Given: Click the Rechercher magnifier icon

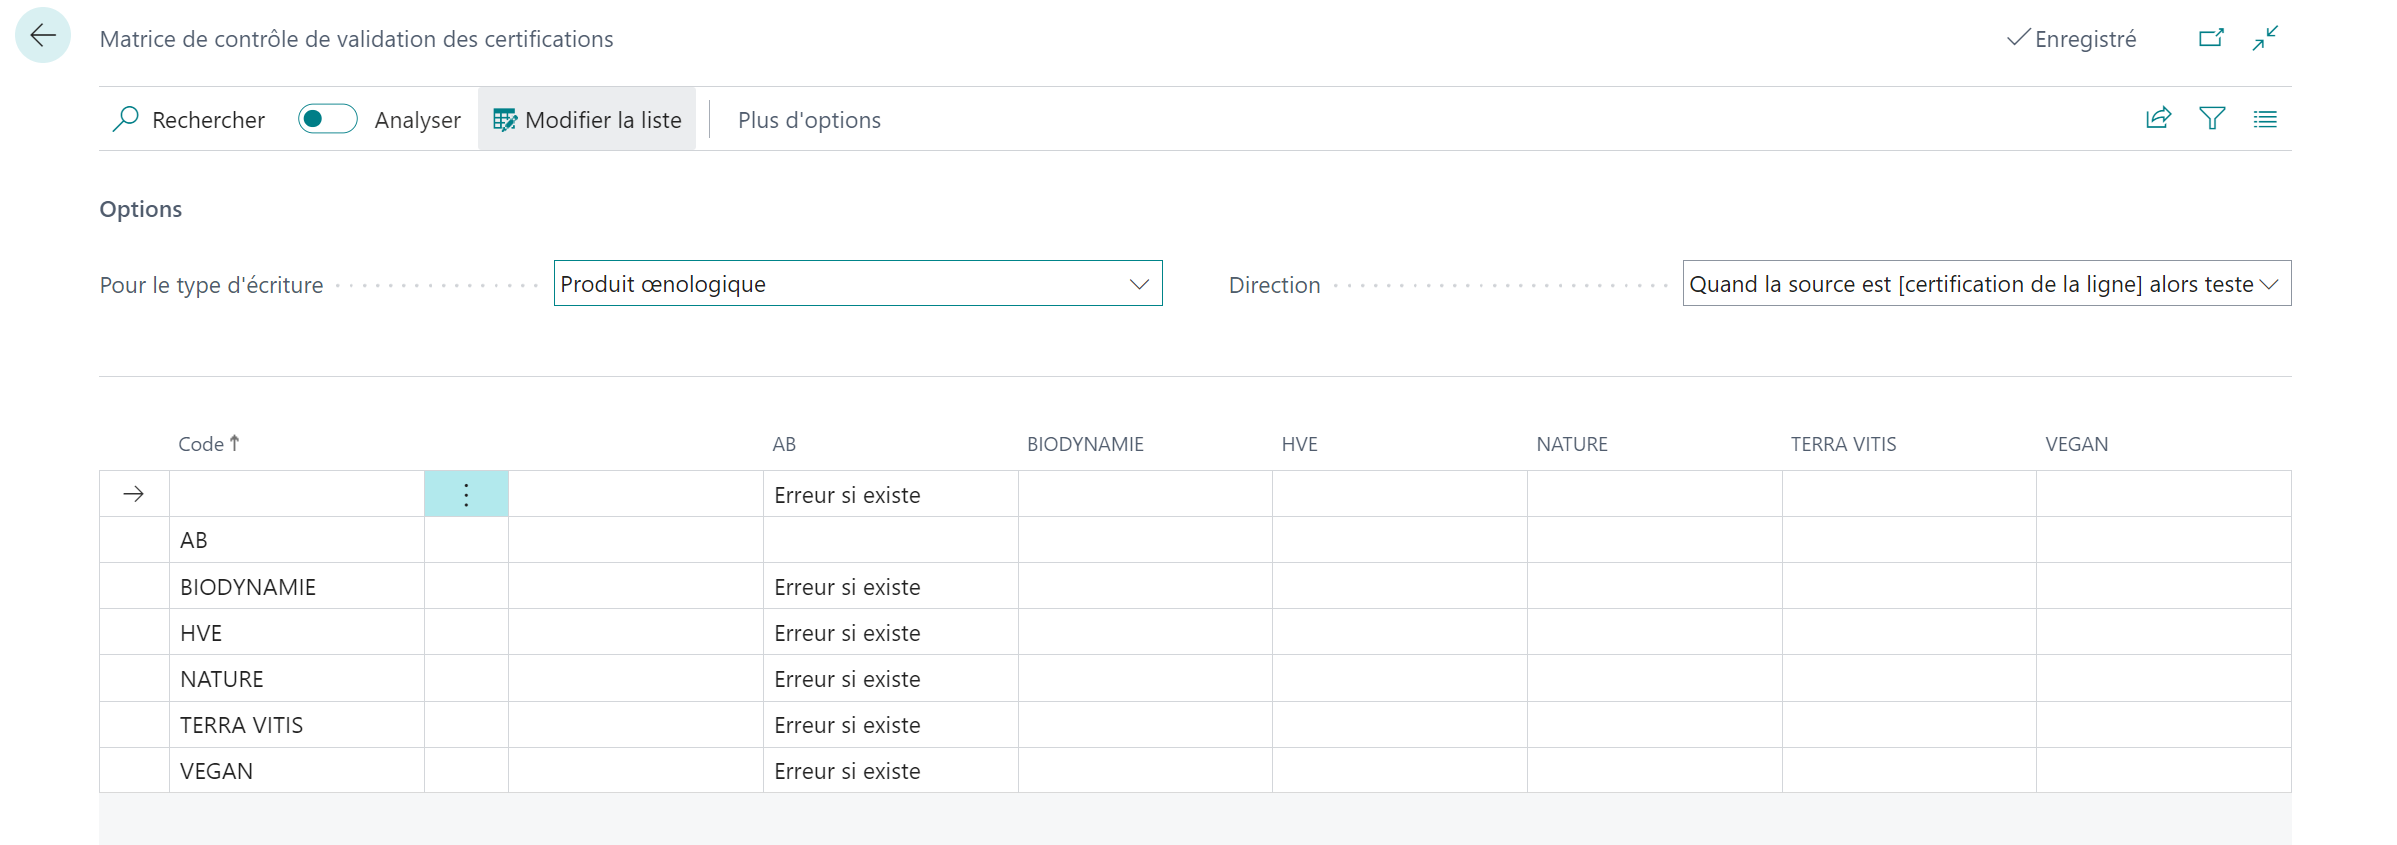Looking at the screenshot, I should pyautogui.click(x=125, y=119).
